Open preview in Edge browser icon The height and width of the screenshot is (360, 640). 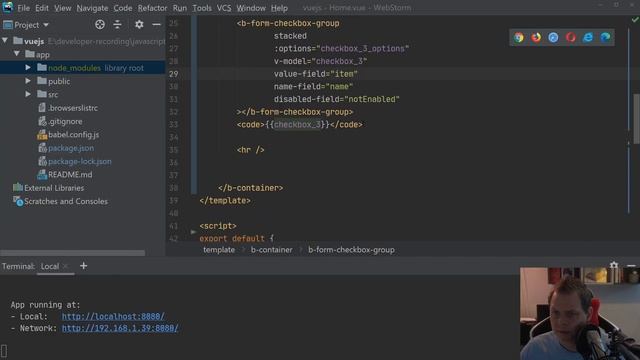(605, 38)
